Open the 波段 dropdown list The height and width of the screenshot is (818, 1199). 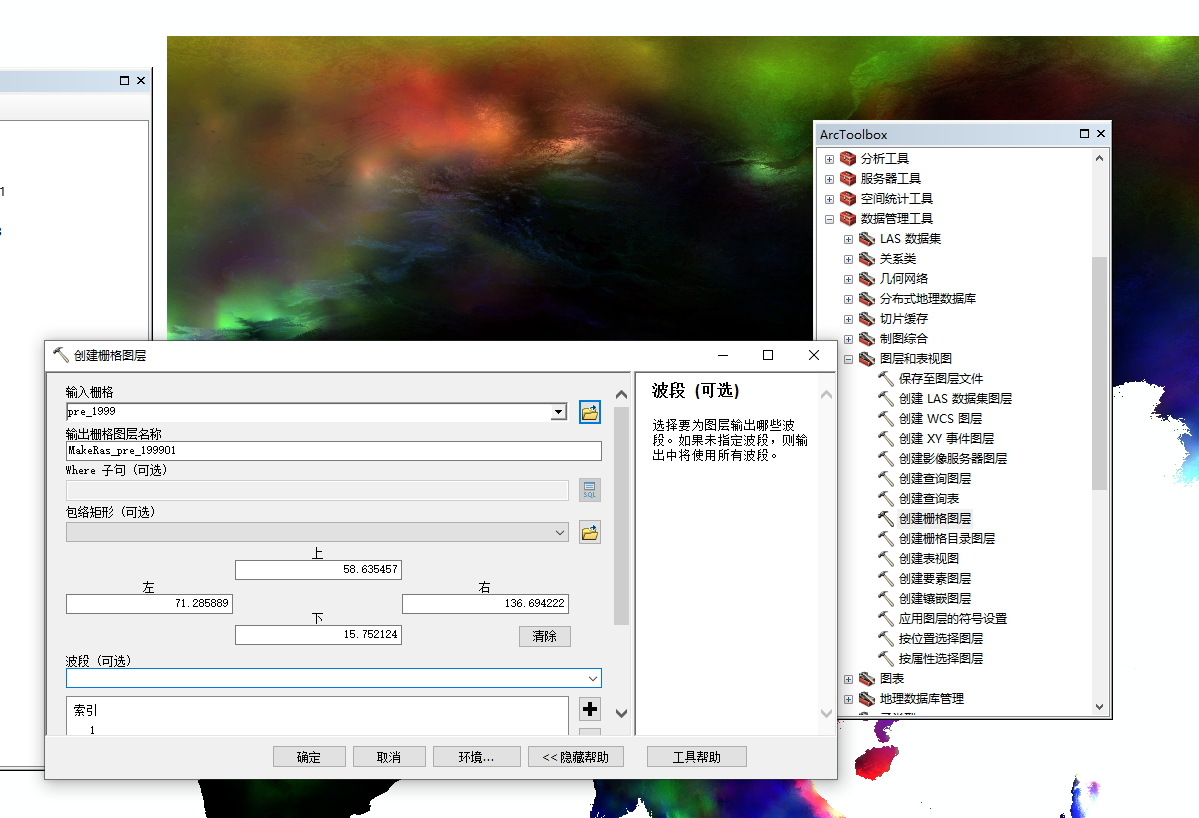click(x=594, y=678)
